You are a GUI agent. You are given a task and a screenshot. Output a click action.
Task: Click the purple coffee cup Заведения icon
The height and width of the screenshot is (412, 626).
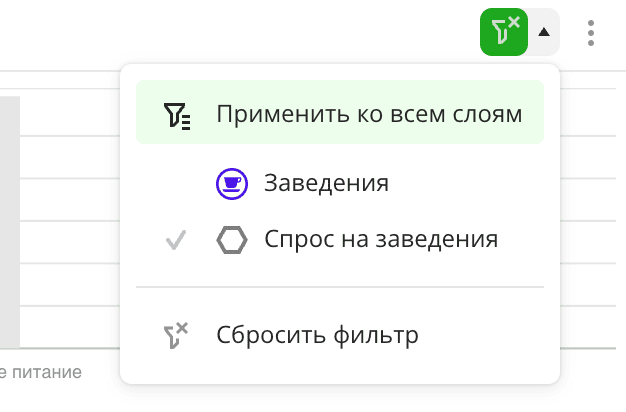231,183
